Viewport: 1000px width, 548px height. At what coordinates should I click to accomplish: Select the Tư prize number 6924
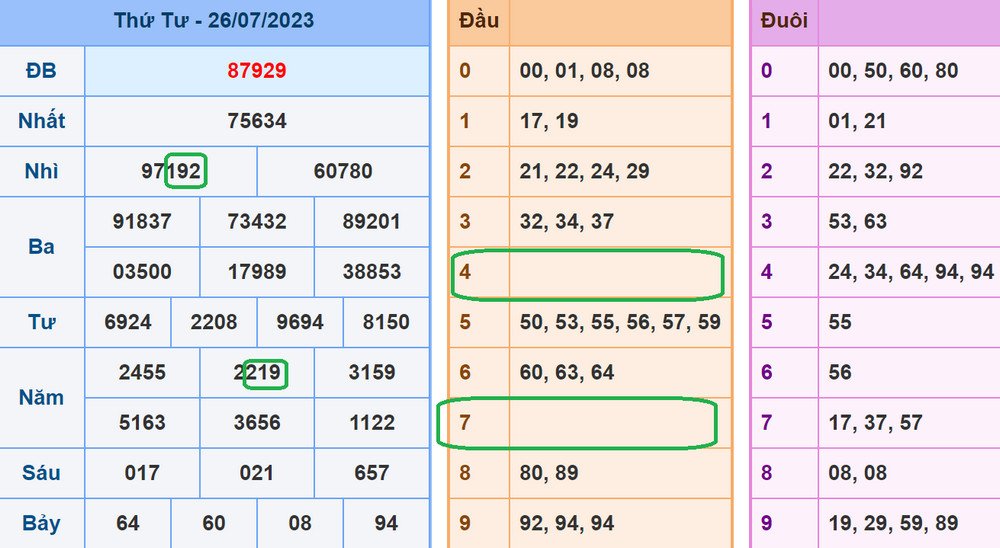pyautogui.click(x=128, y=322)
